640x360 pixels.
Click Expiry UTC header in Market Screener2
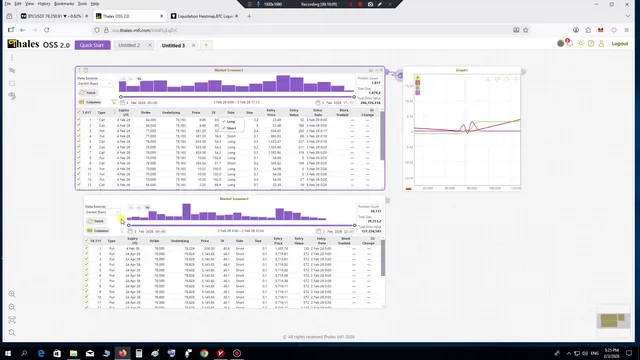pyautogui.click(x=133, y=241)
